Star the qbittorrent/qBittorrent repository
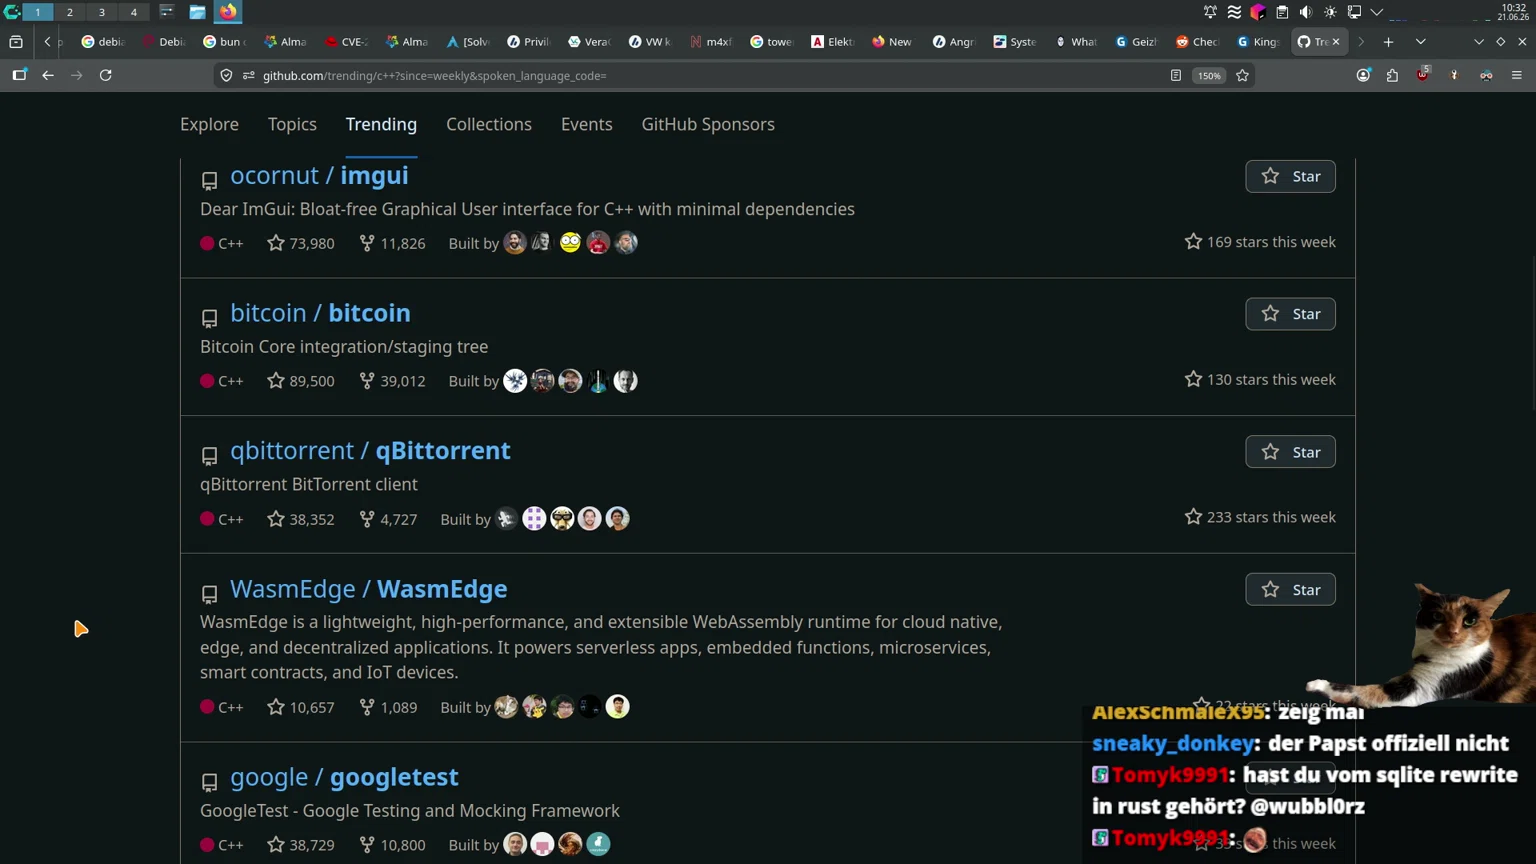This screenshot has width=1536, height=864. click(1290, 452)
